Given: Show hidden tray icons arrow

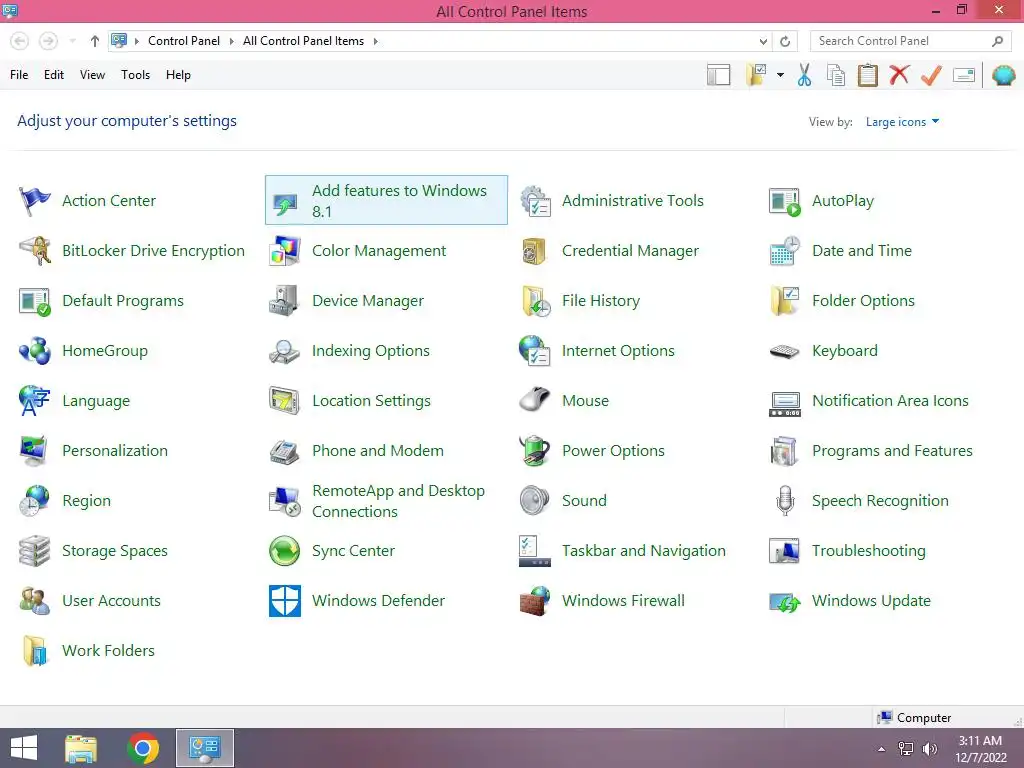Looking at the screenshot, I should pos(881,749).
